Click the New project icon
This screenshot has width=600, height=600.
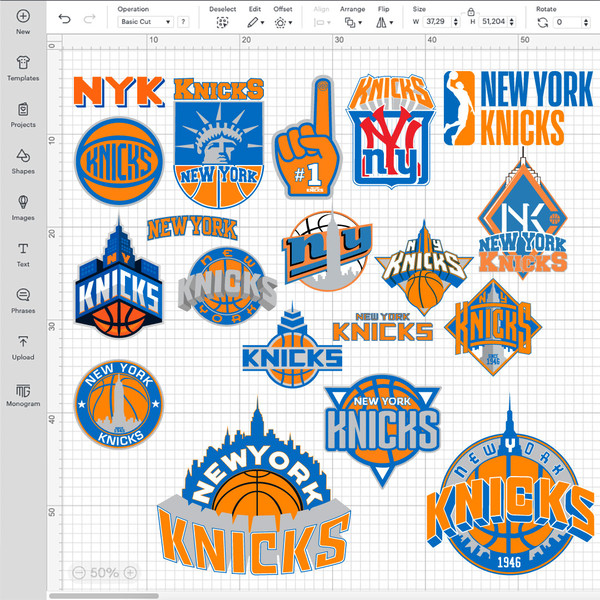click(x=23, y=16)
